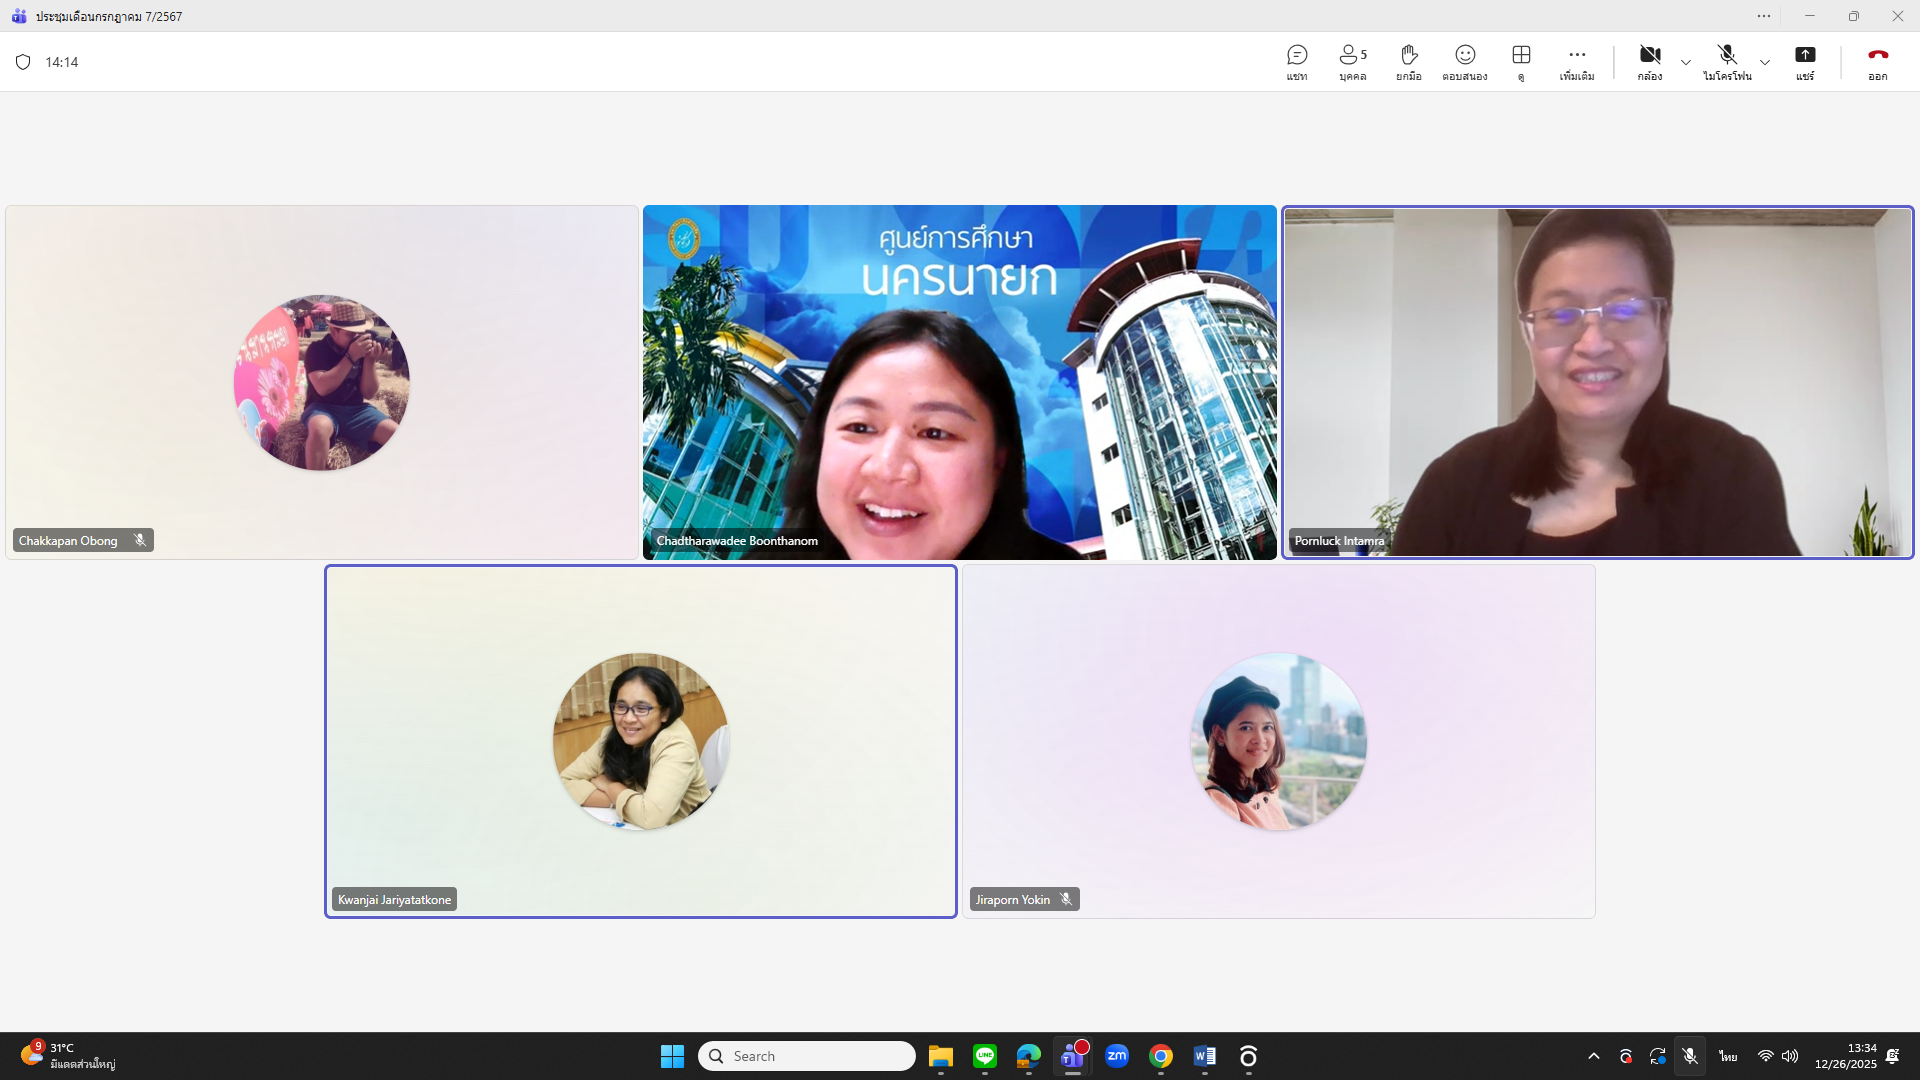This screenshot has height=1080, width=1920.
Task: Click the shield security icon
Action: pyautogui.click(x=23, y=62)
